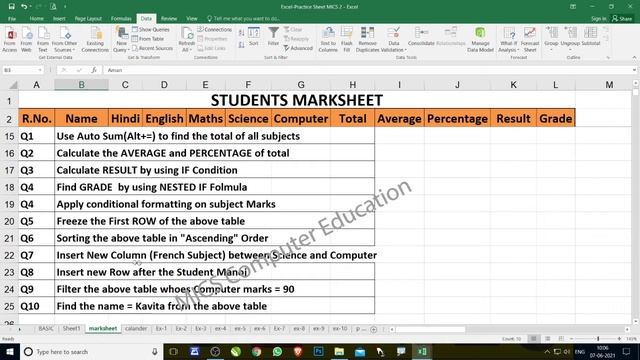Open Recent Sources list

pyautogui.click(x=152, y=48)
